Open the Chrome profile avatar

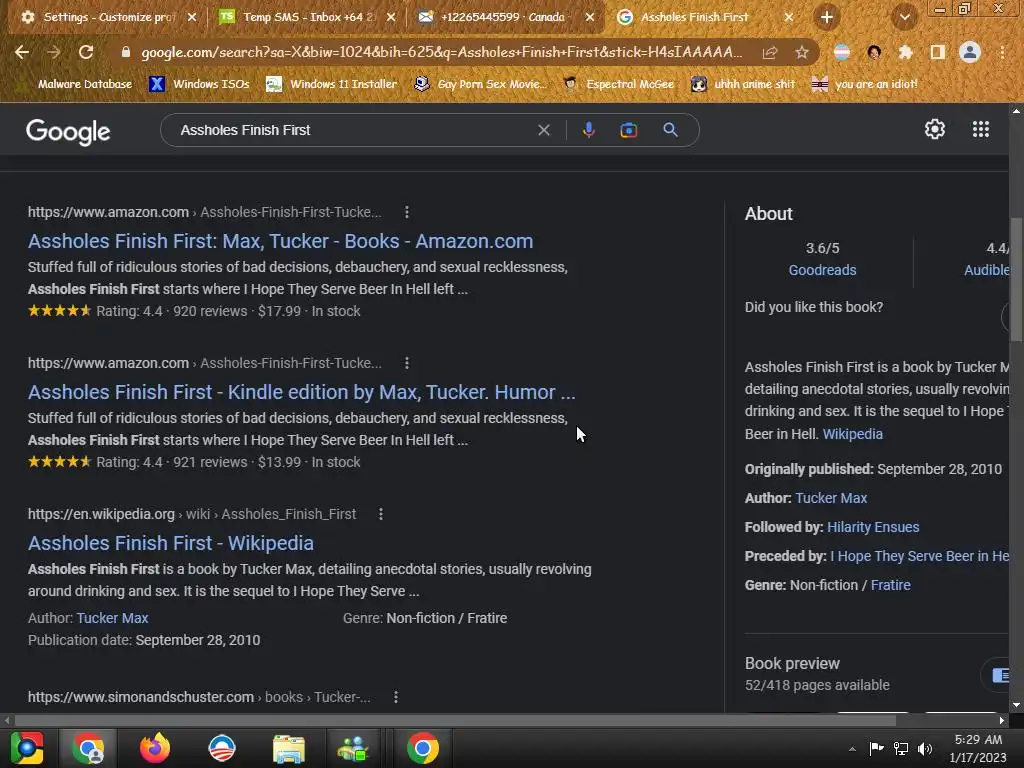[x=970, y=52]
